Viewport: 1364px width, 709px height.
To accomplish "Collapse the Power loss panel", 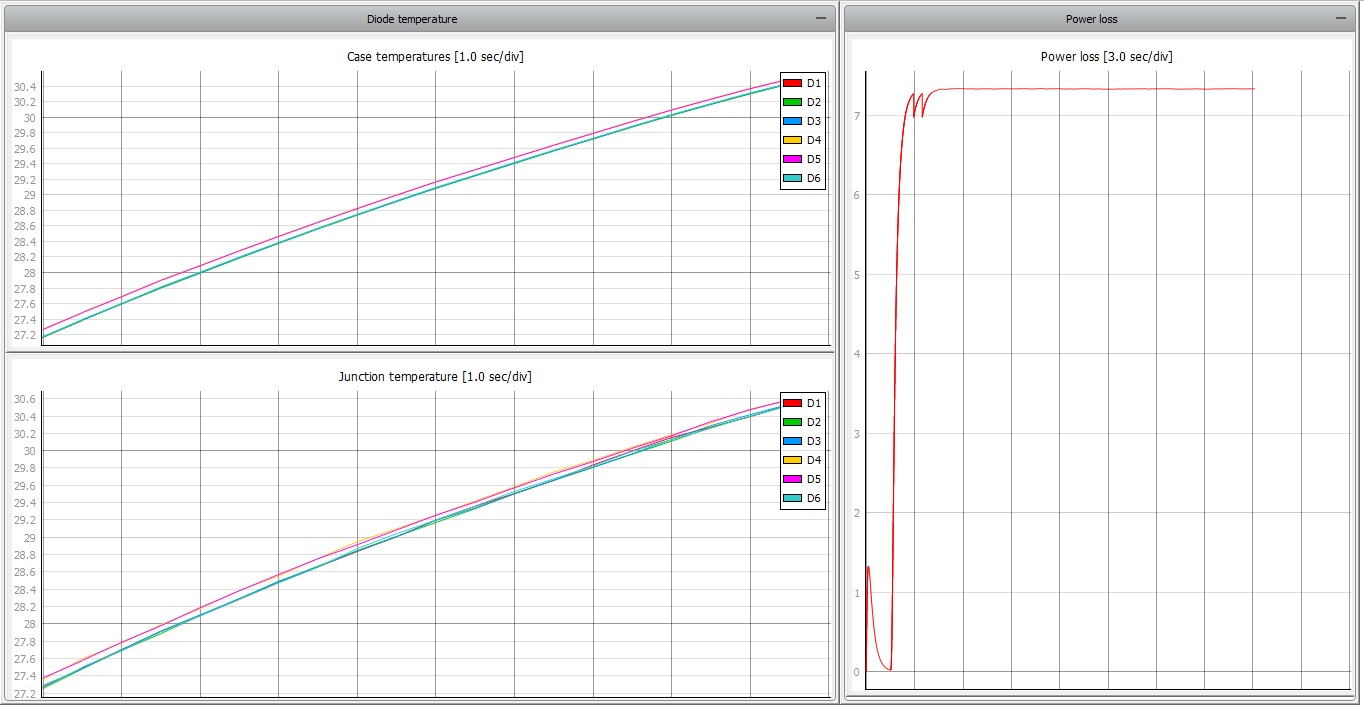I will pyautogui.click(x=1340, y=18).
